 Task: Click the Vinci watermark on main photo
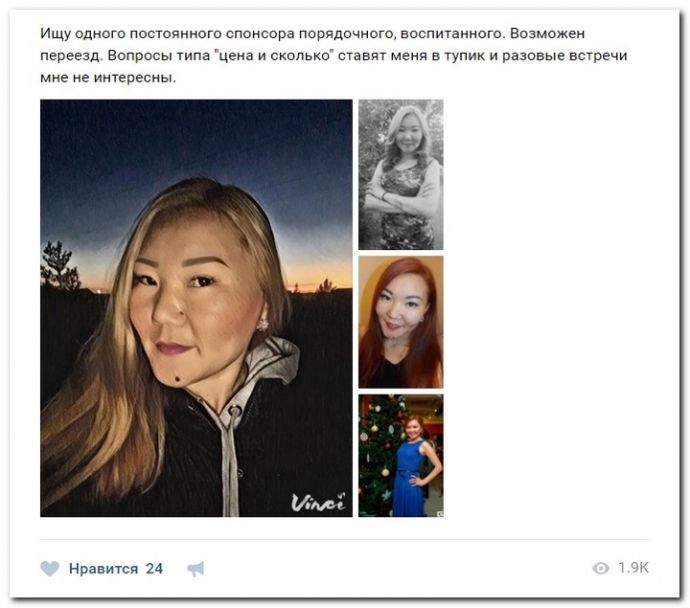tap(318, 502)
